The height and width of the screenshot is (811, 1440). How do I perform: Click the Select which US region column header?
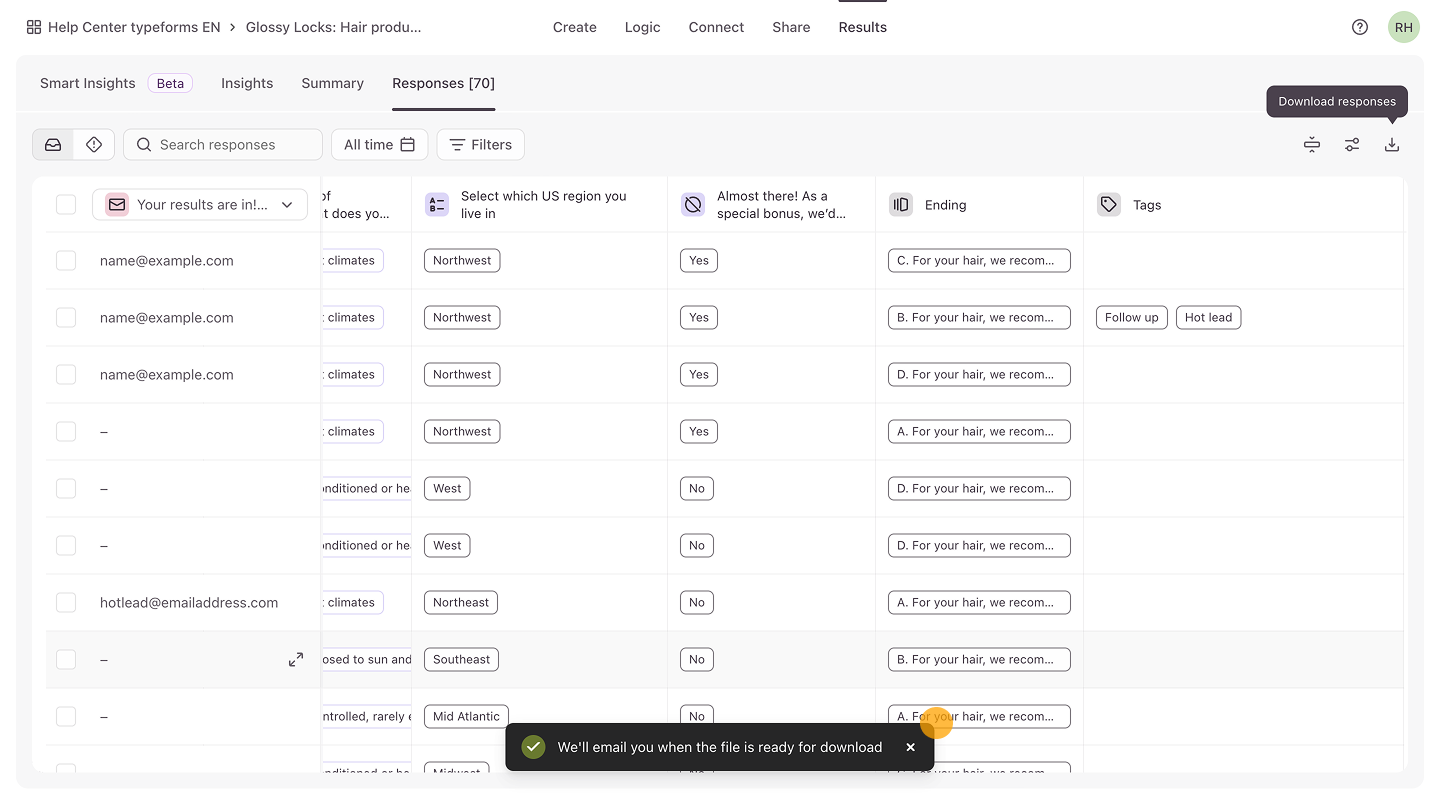coord(540,205)
